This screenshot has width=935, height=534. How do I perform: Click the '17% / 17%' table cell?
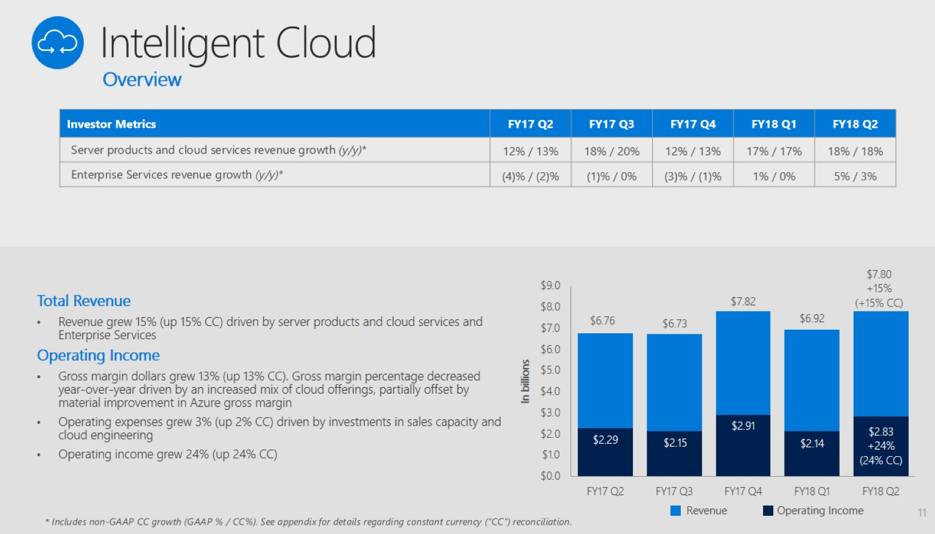coord(774,151)
